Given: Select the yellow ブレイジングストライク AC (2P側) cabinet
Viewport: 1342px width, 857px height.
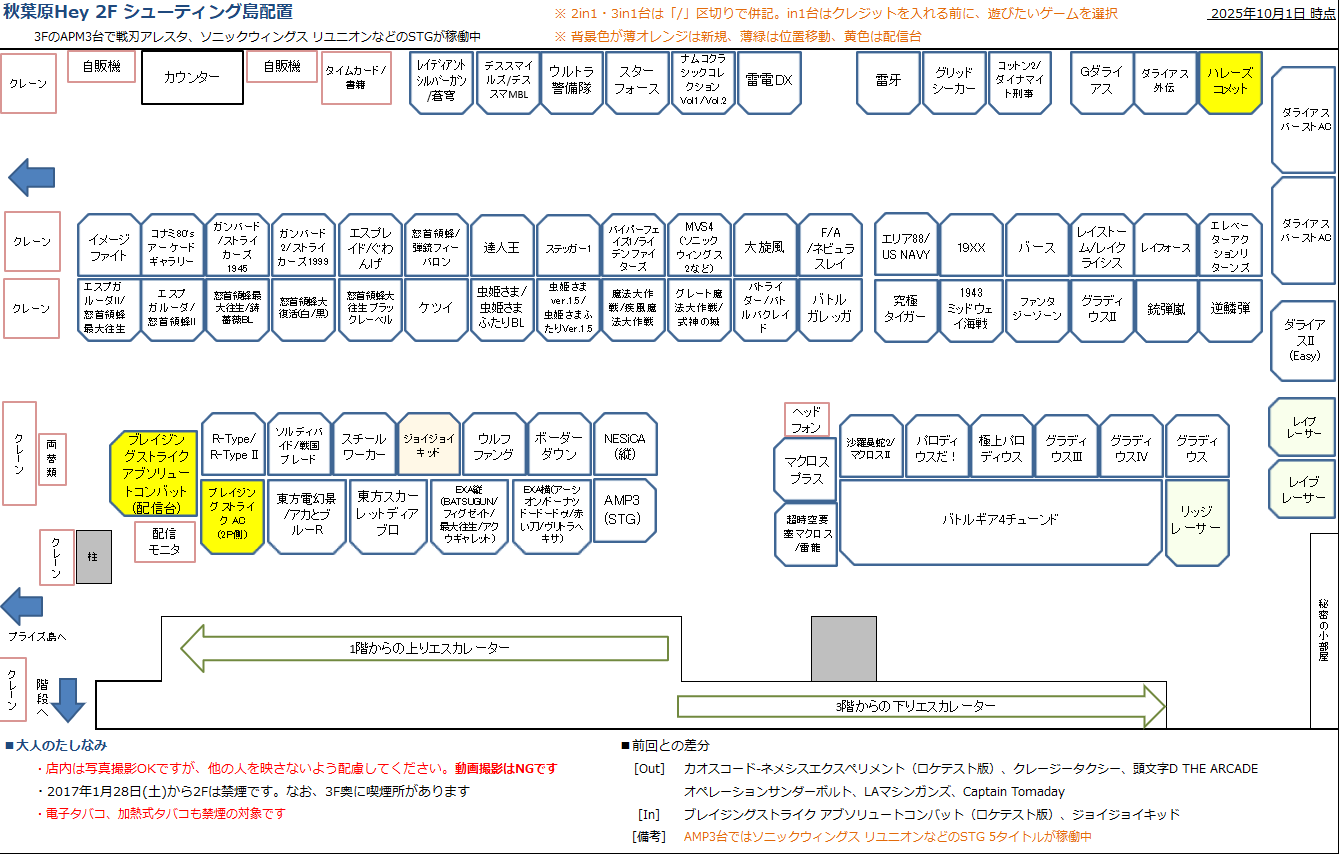Looking at the screenshot, I should (232, 514).
